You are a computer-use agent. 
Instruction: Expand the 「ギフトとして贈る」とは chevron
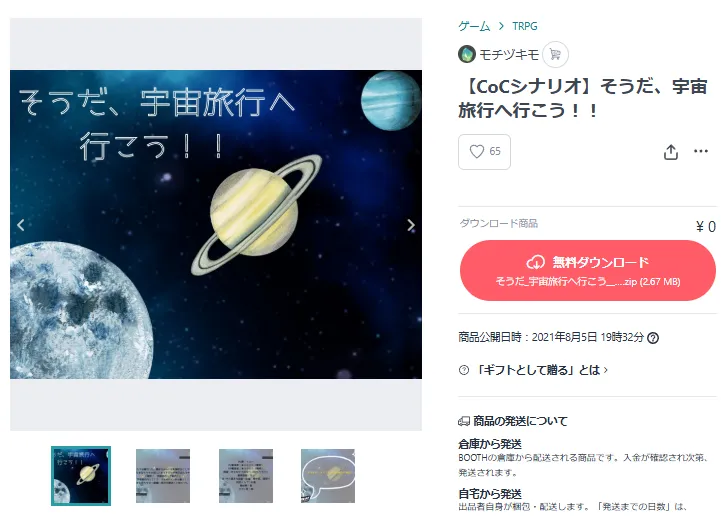606,370
